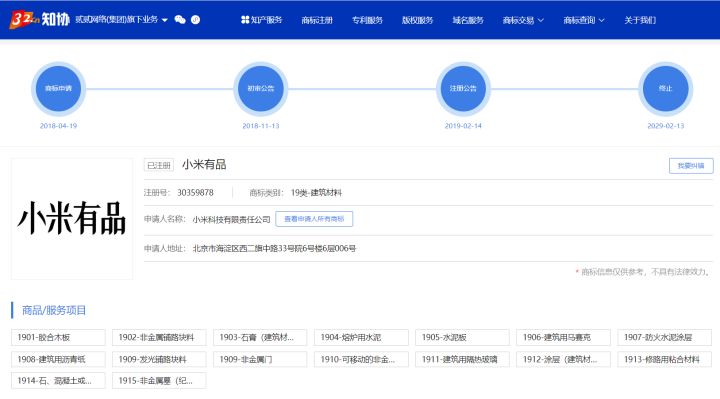Click the 初审公告 timeline circle
The height and width of the screenshot is (399, 720).
[x=261, y=88]
